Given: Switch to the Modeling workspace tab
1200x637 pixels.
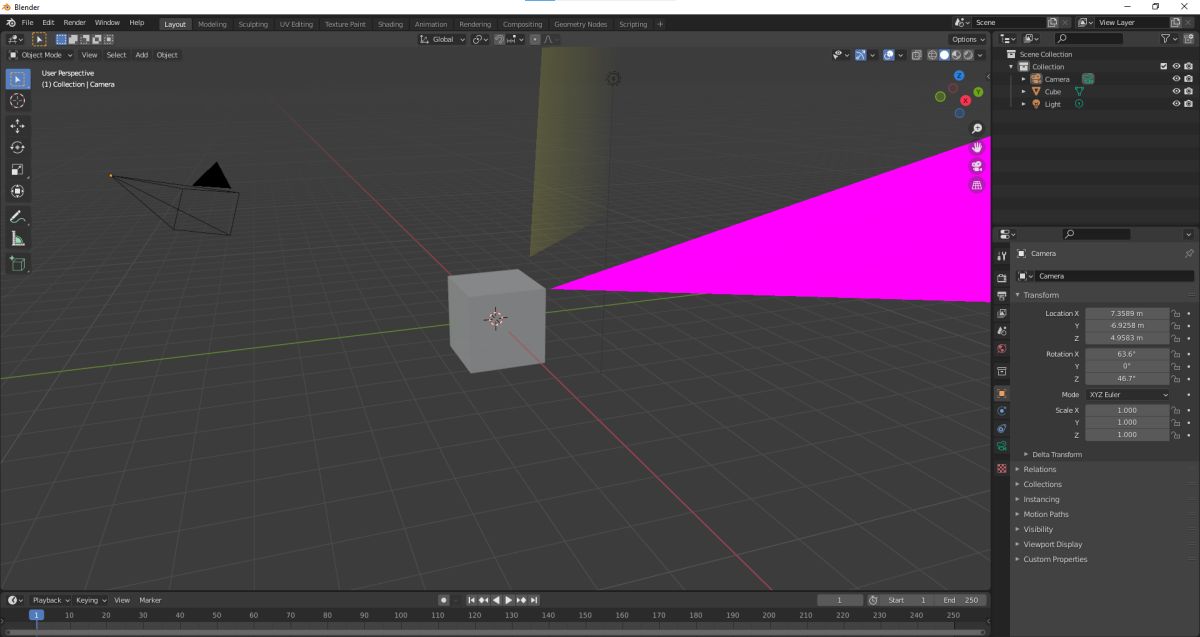Looking at the screenshot, I should [212, 24].
